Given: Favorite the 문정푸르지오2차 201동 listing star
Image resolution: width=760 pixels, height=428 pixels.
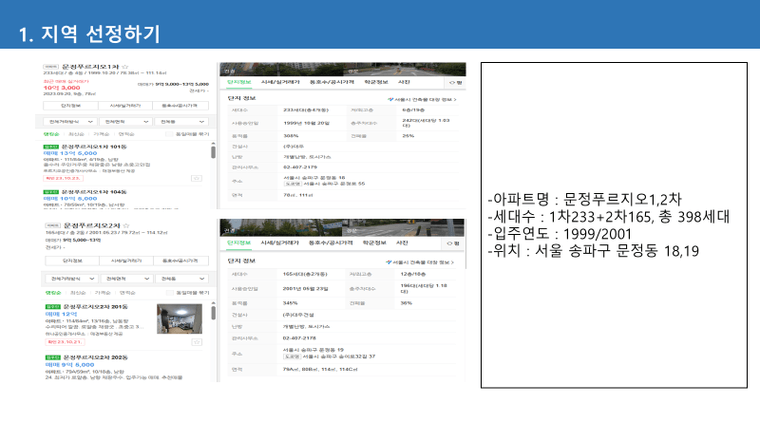Looking at the screenshot, I should (196, 342).
